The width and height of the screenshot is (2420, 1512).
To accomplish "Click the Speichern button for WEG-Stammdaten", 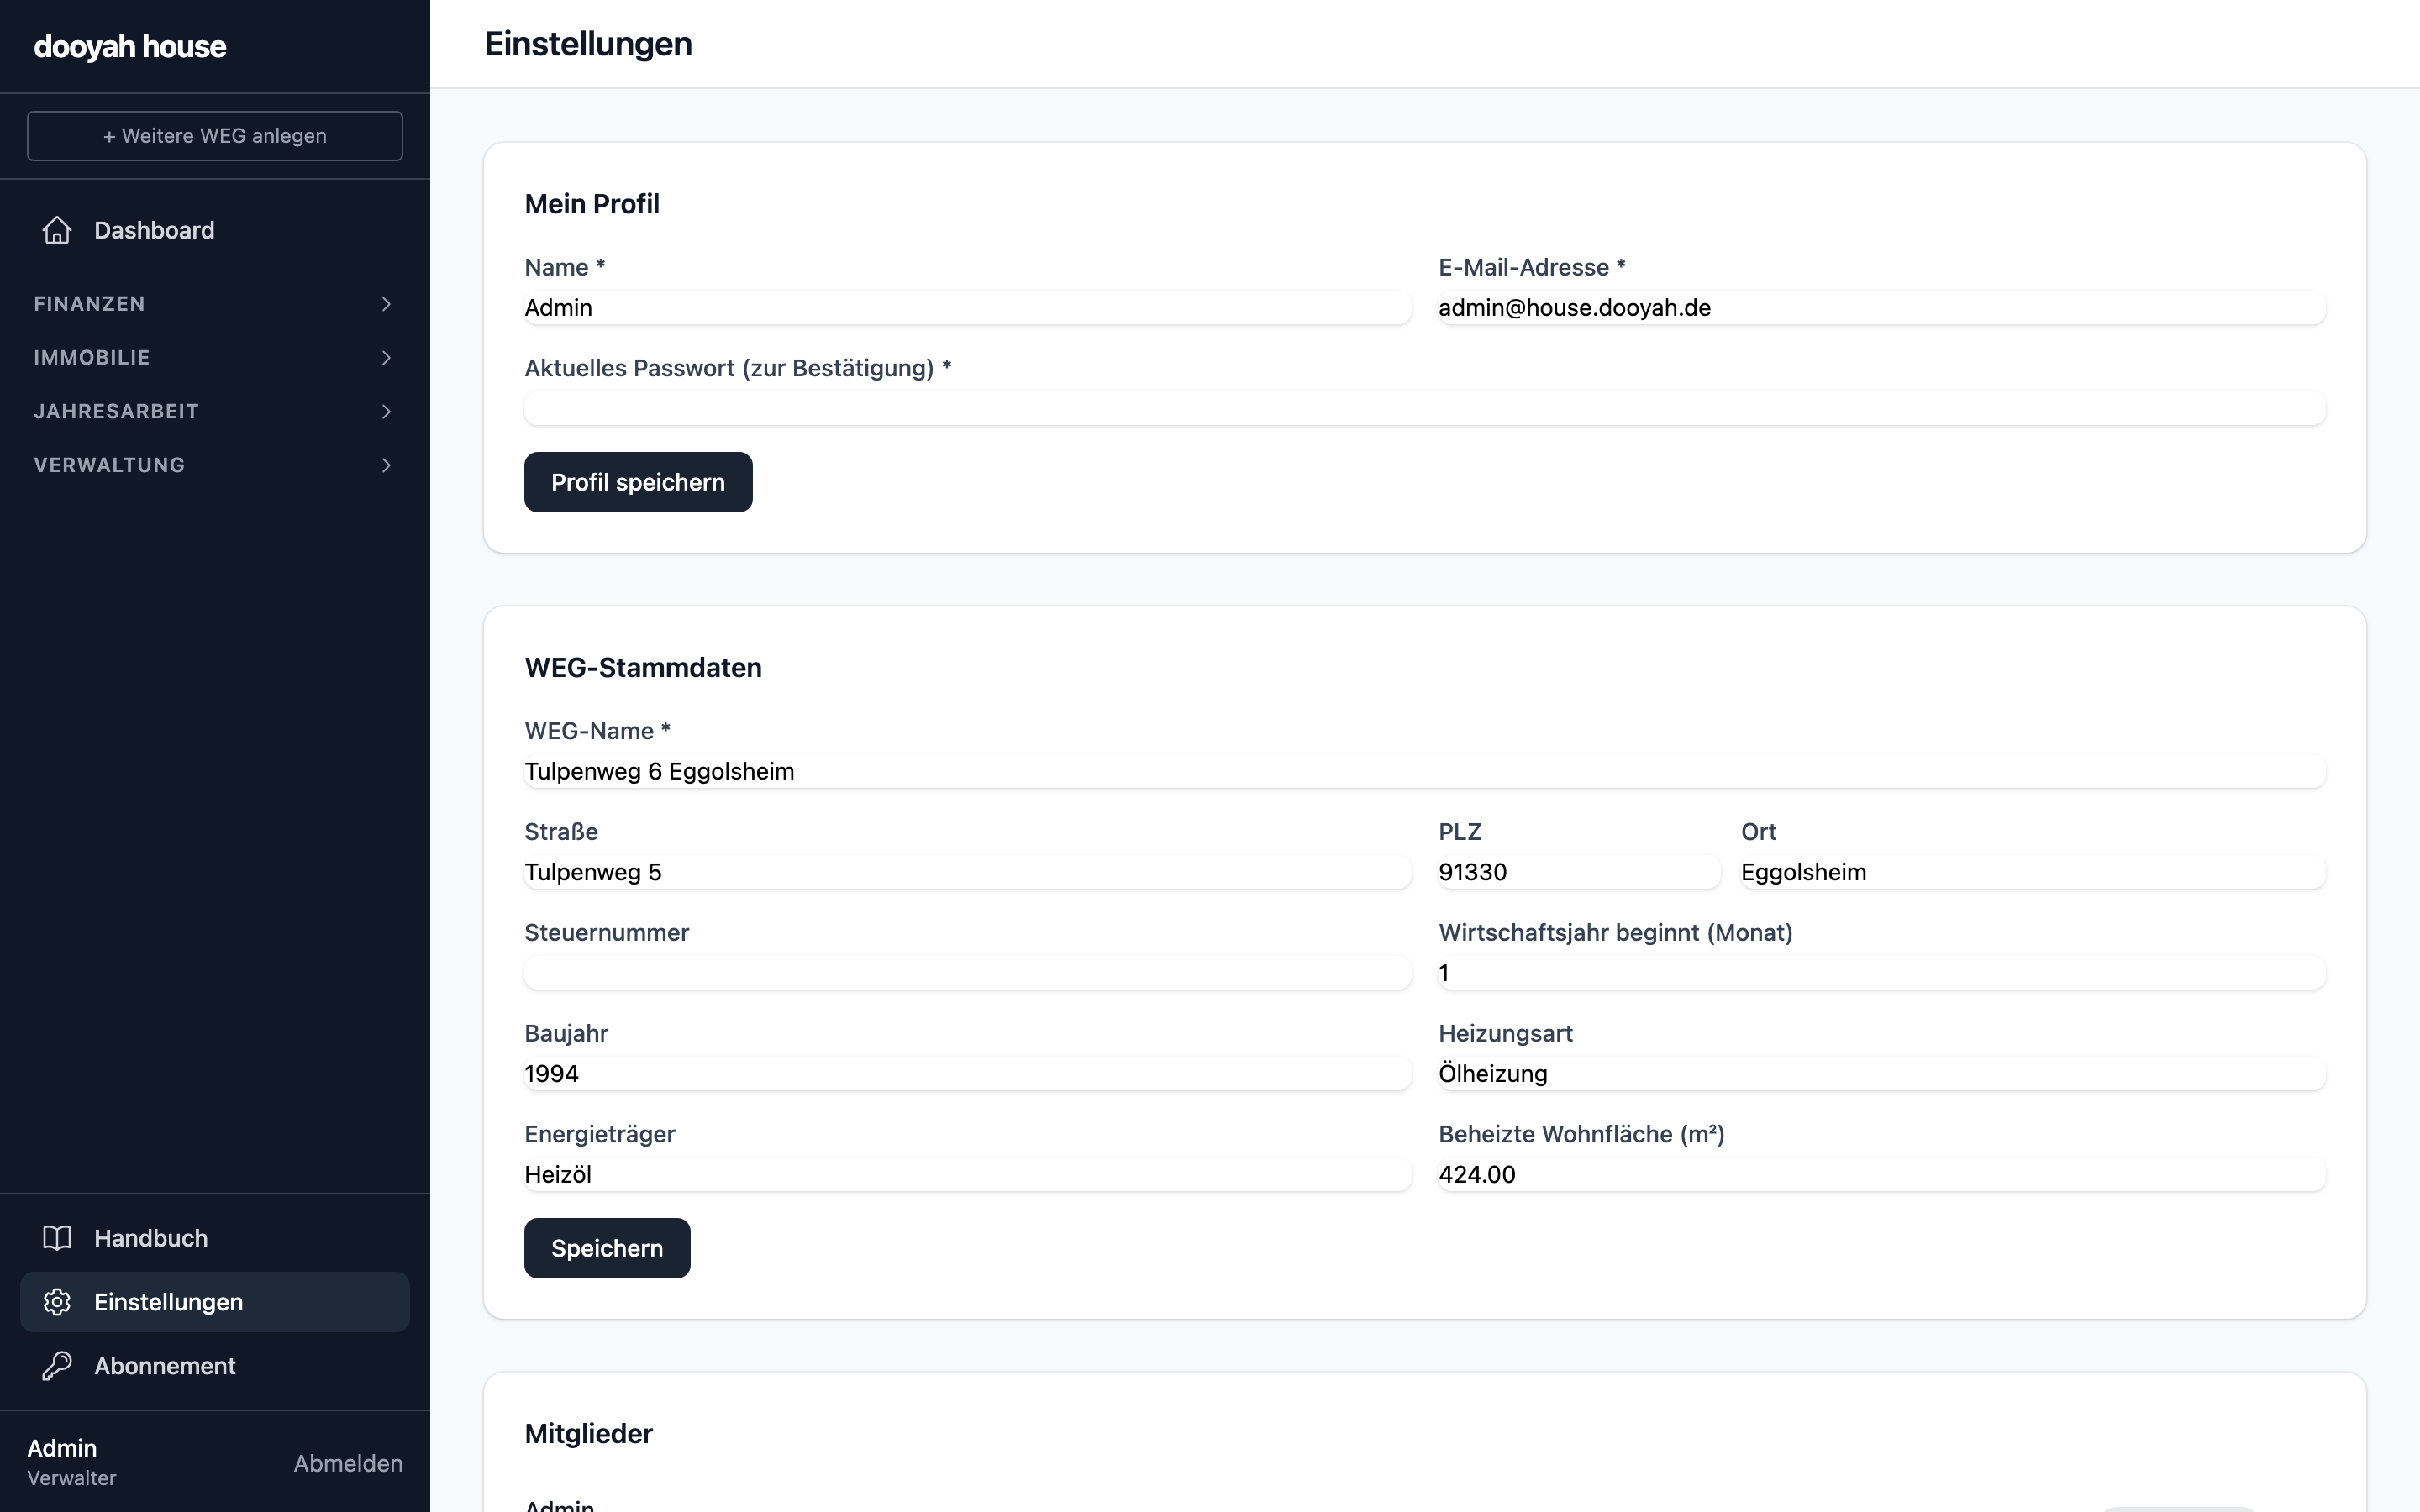I will (x=607, y=1248).
